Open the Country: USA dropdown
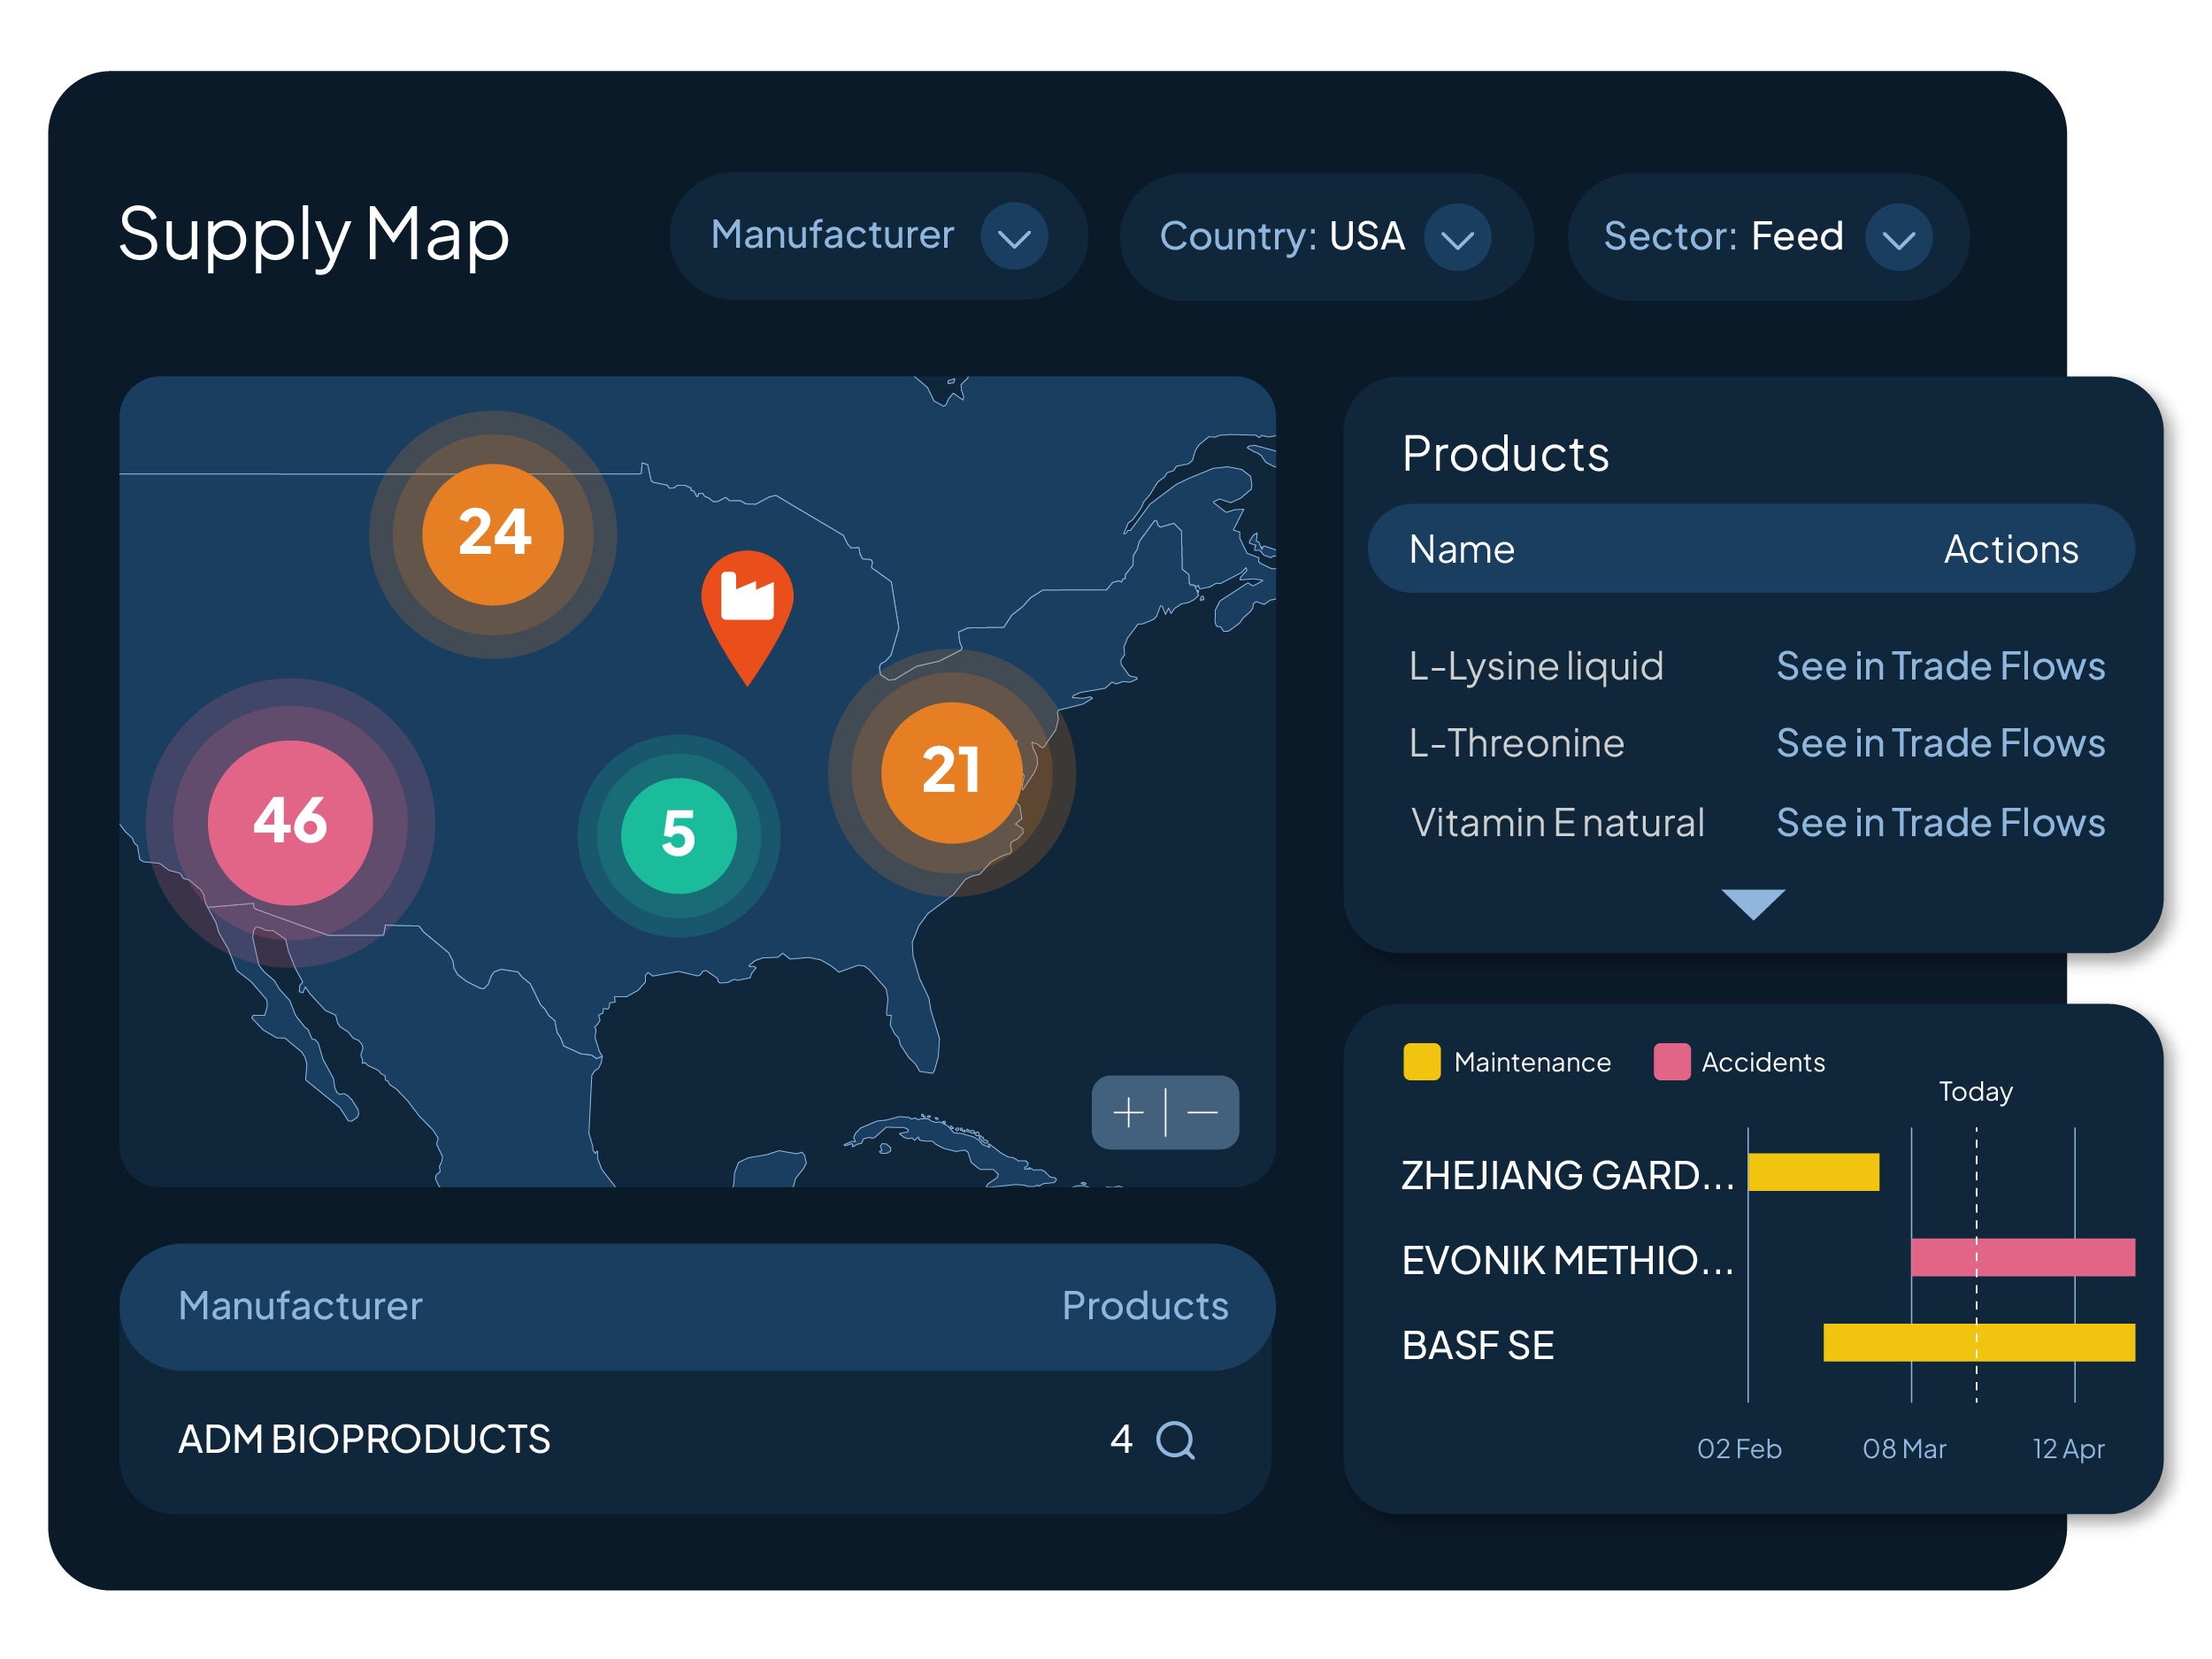The height and width of the screenshot is (1659, 2212). tap(1456, 238)
